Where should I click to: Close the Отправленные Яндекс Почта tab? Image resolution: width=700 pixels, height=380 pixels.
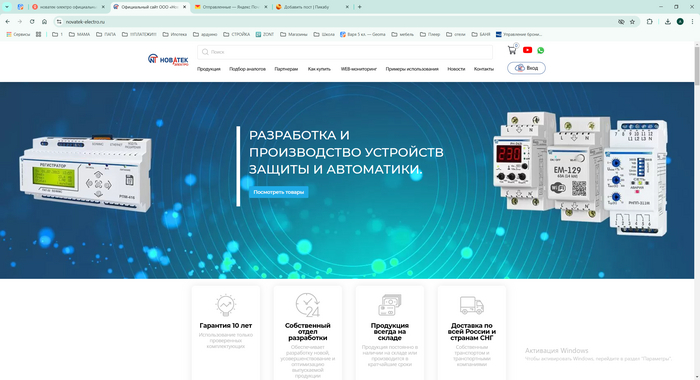click(x=266, y=7)
